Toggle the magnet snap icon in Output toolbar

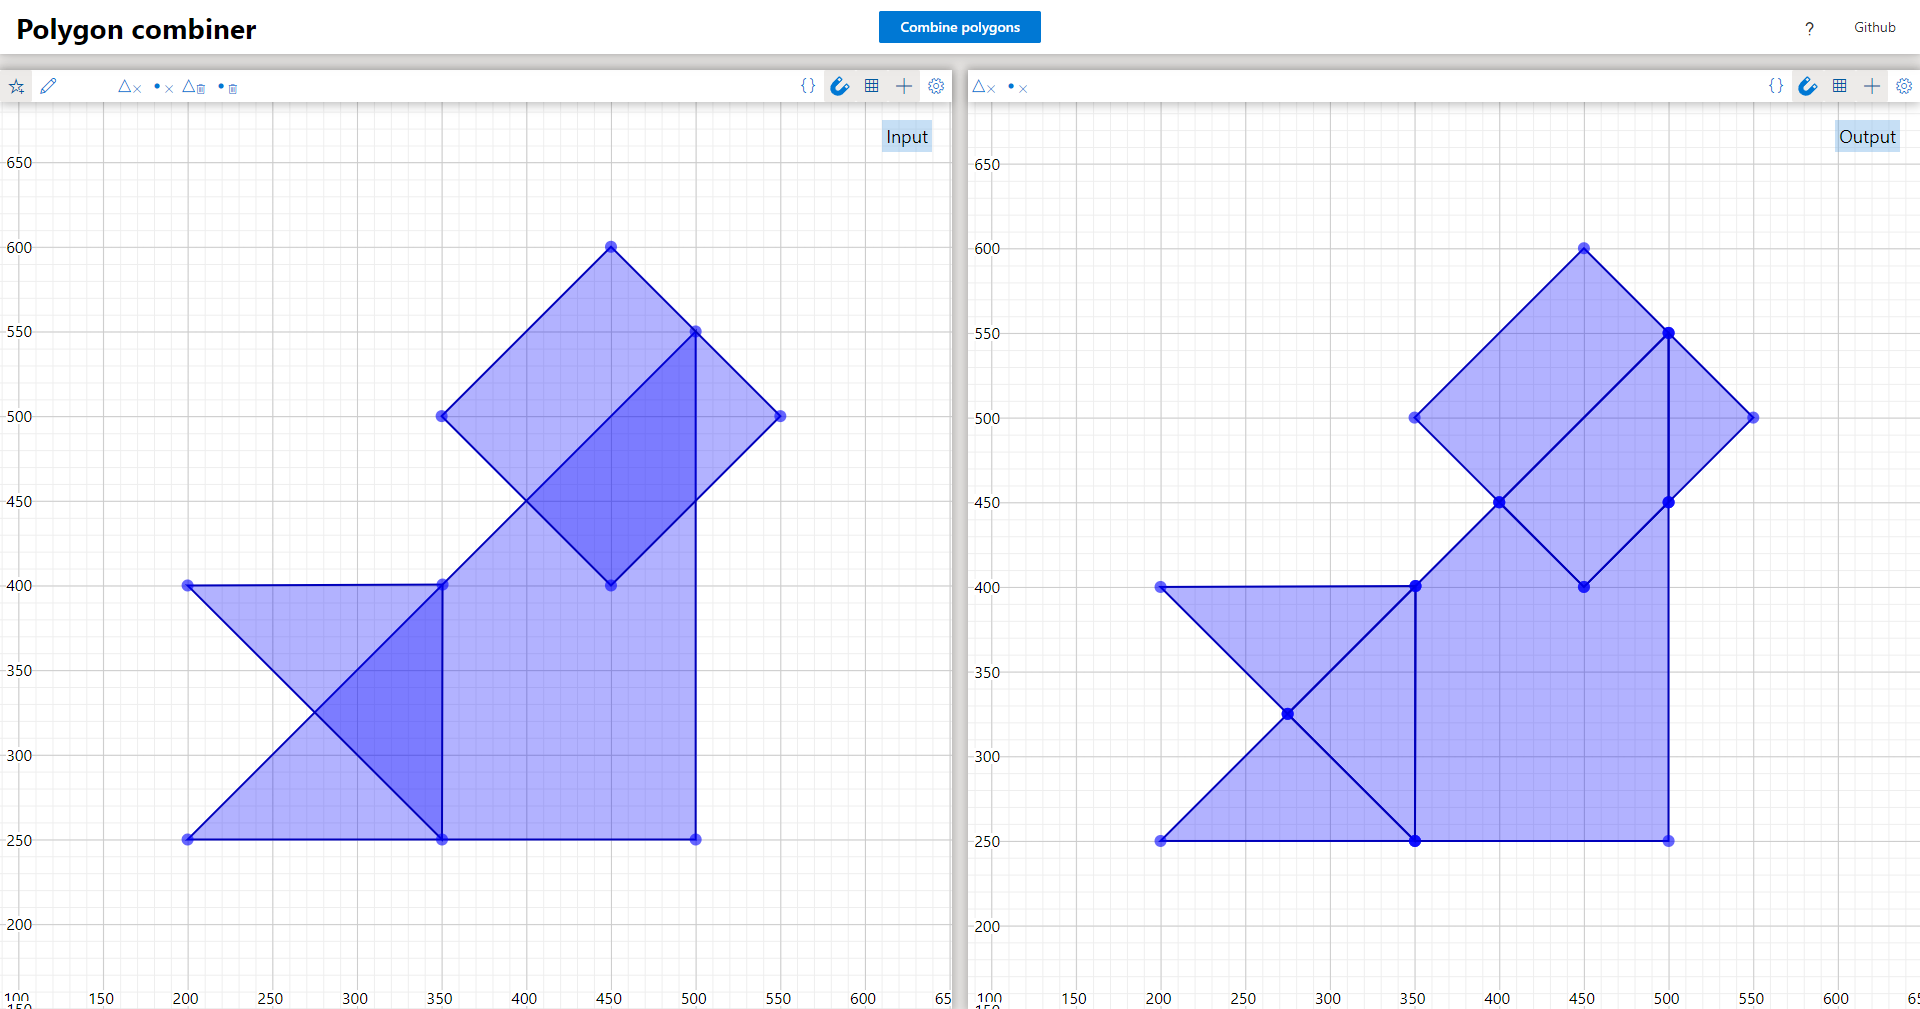[1808, 86]
